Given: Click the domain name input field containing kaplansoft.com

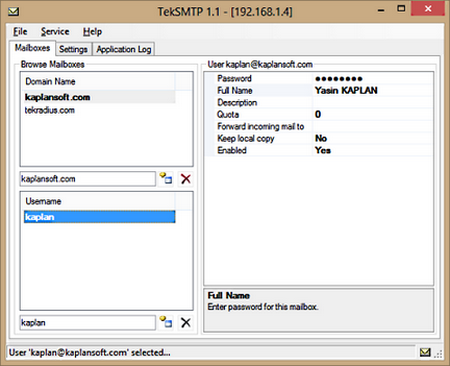Looking at the screenshot, I should 88,179.
